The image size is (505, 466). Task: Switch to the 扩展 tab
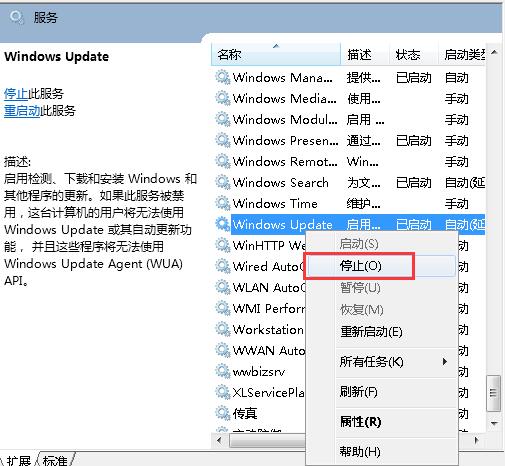[x=19, y=460]
